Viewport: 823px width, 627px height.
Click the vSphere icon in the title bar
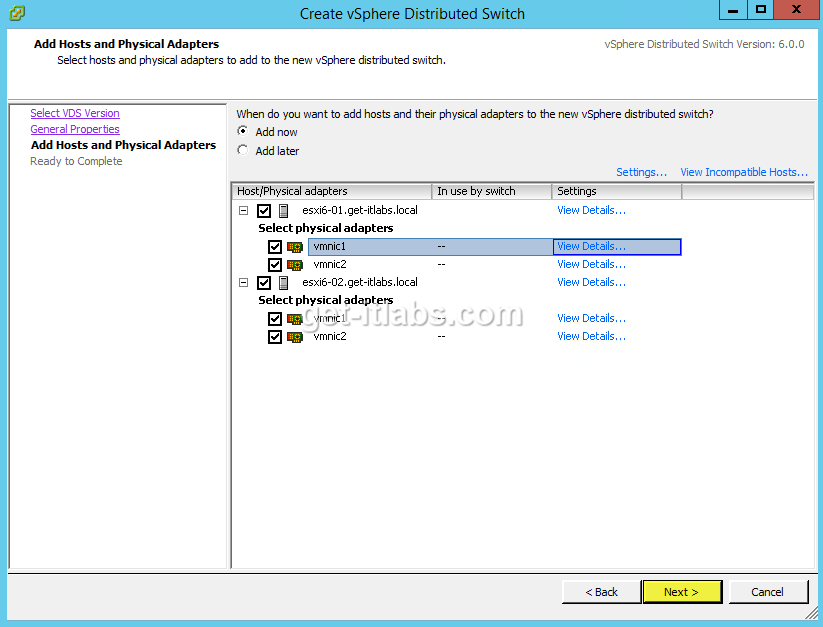click(14, 10)
